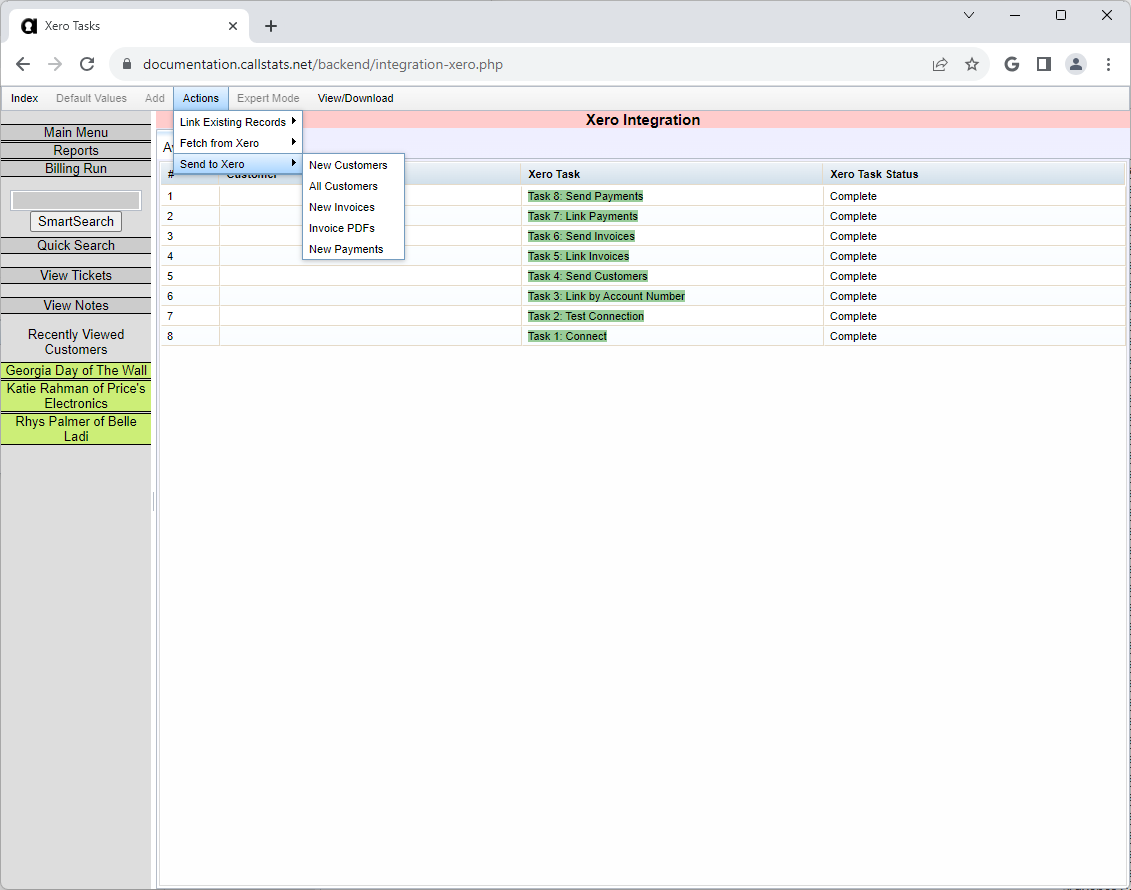Open Georgia Day of The Wall customer
The image size is (1131, 890).
pos(76,371)
